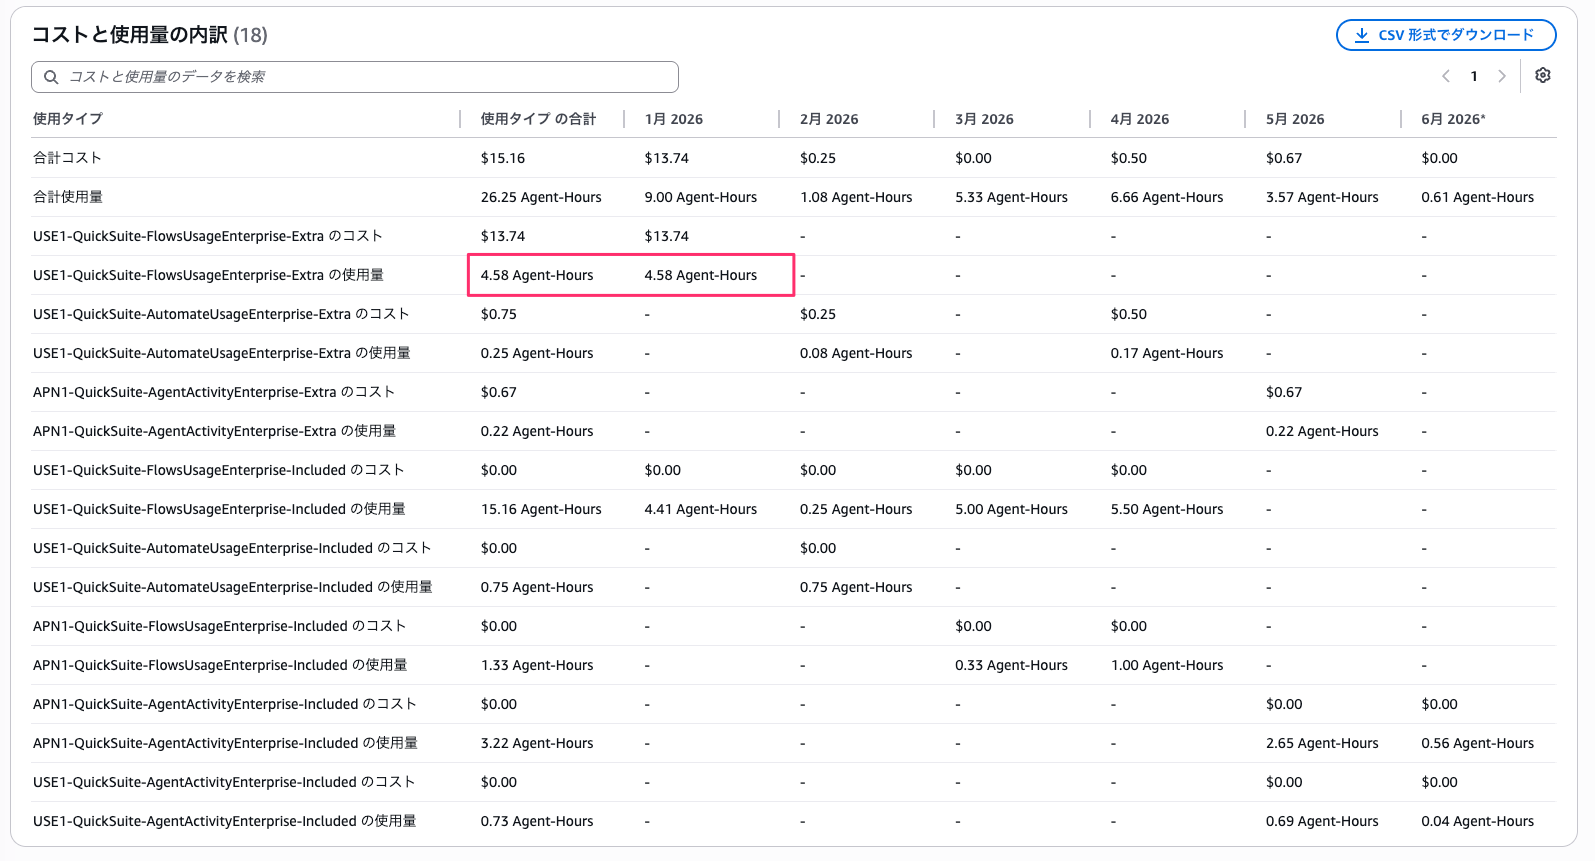
Task: Click the 6月 2026* column header
Action: pyautogui.click(x=1454, y=119)
